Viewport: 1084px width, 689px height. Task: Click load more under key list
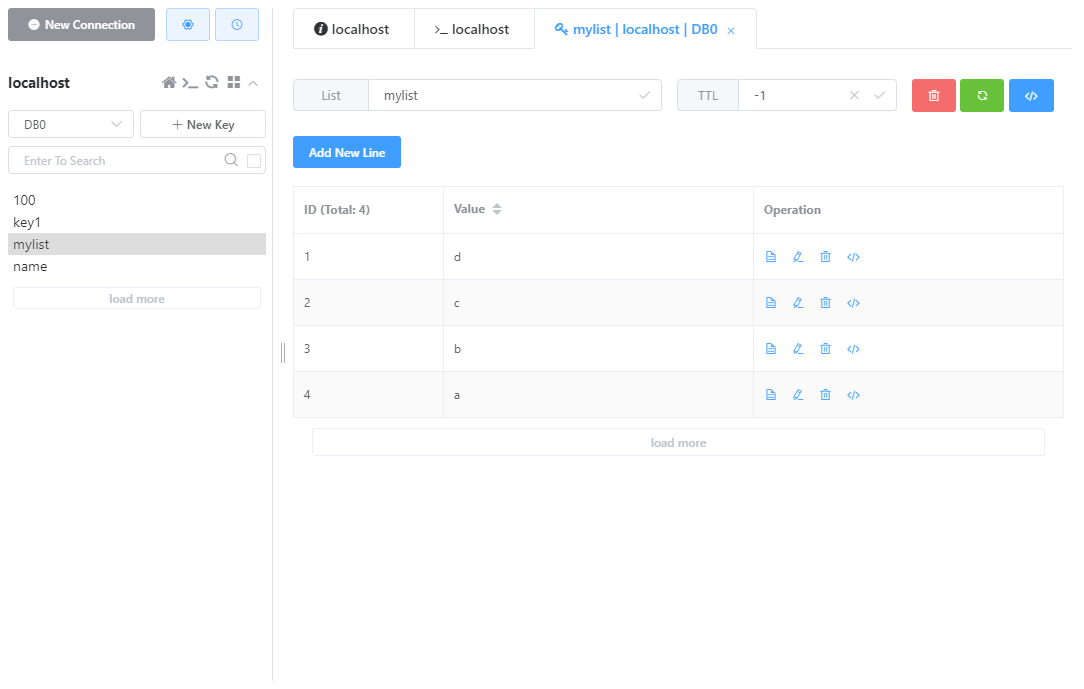click(x=137, y=299)
